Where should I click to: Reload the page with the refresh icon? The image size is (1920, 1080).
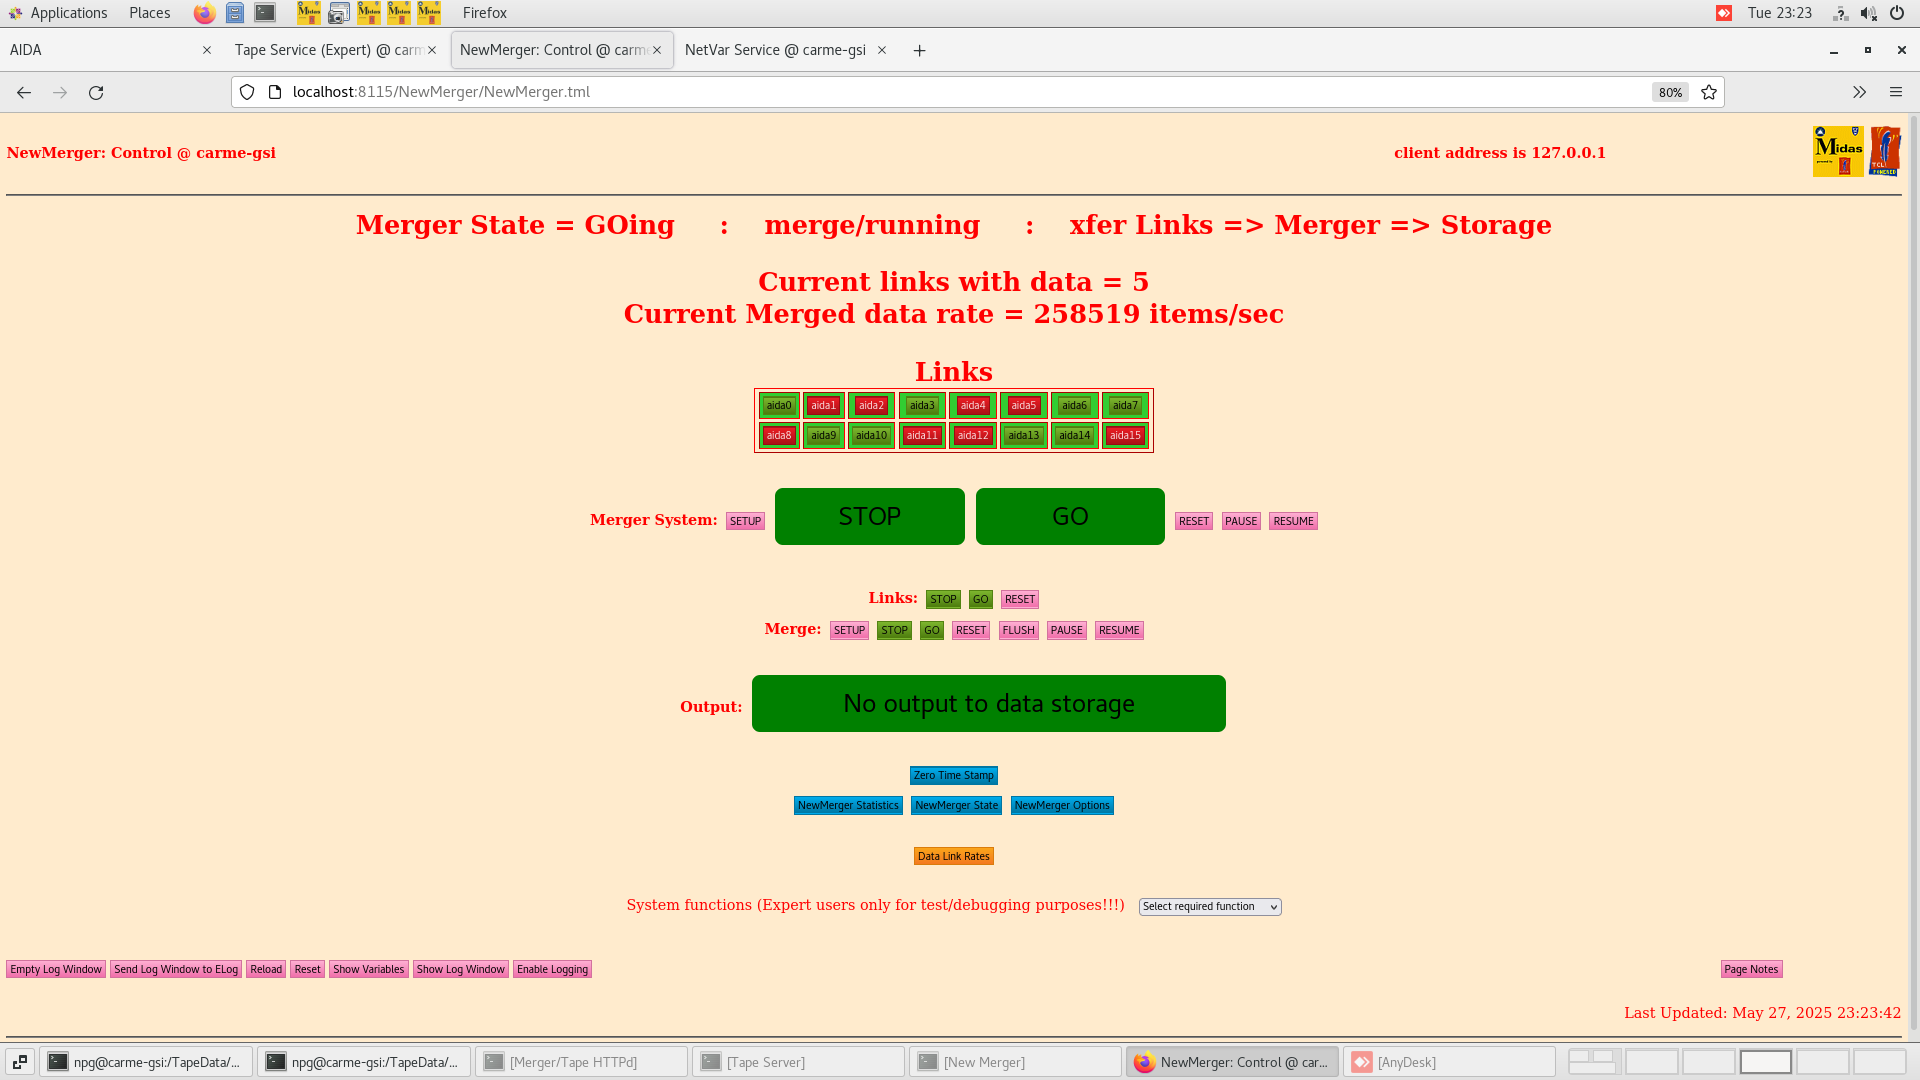96,92
